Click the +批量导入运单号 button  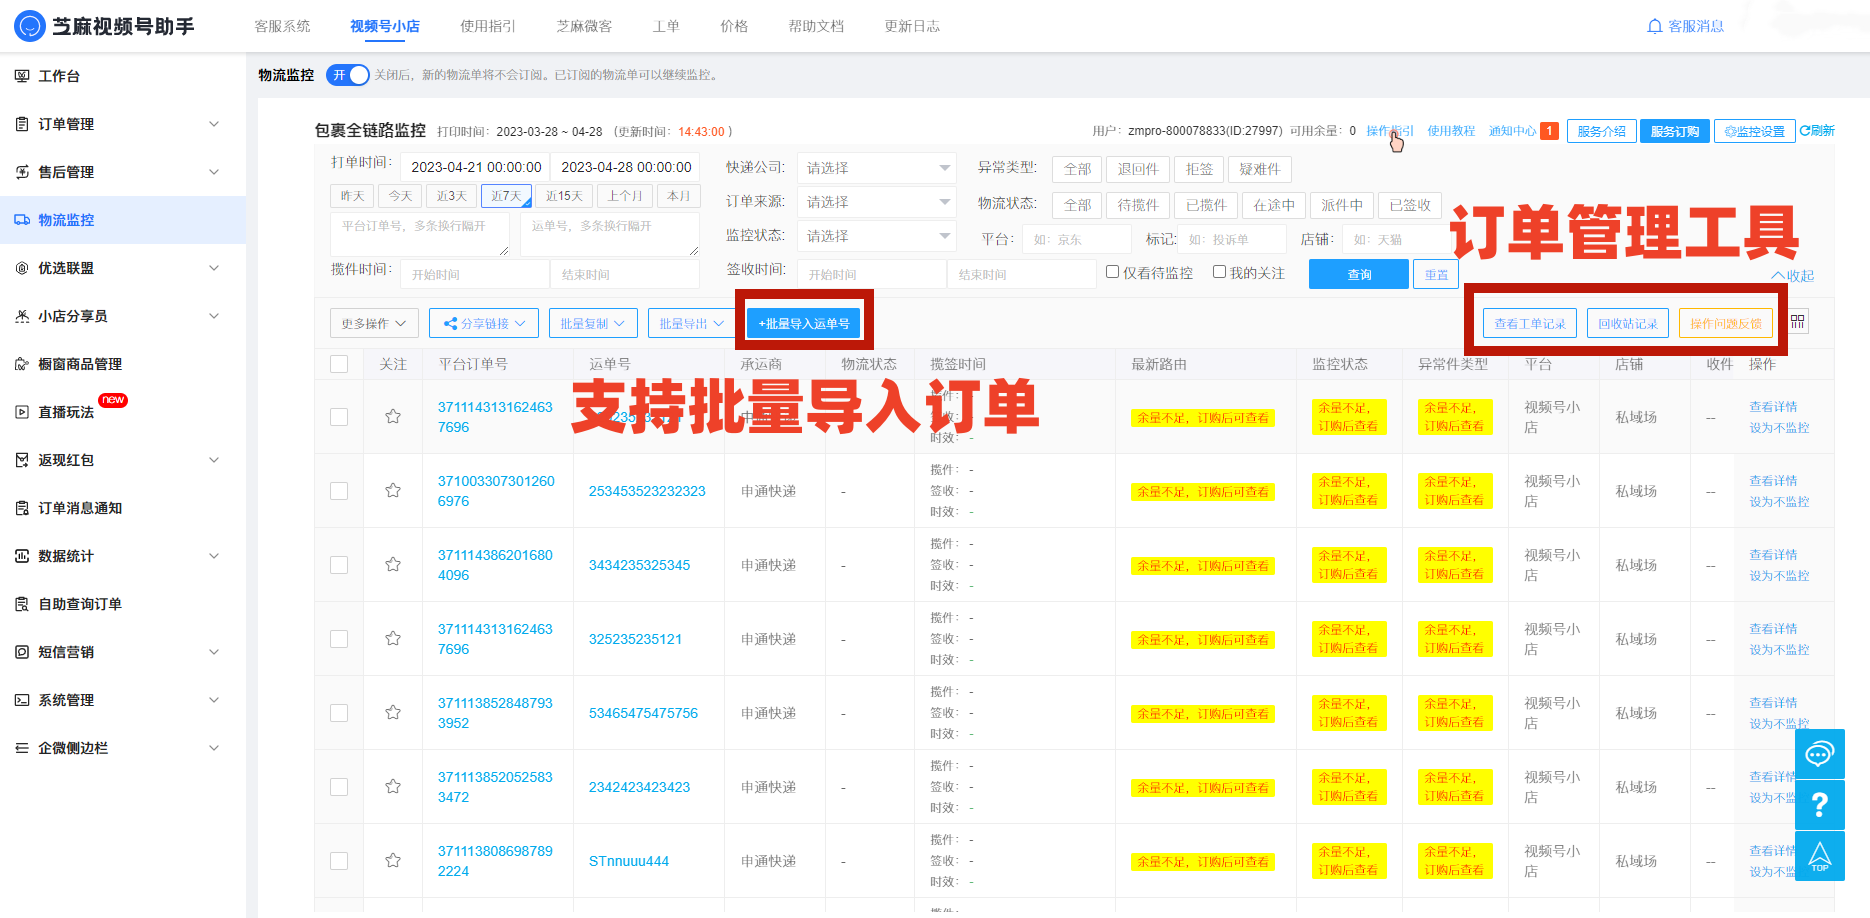(804, 323)
